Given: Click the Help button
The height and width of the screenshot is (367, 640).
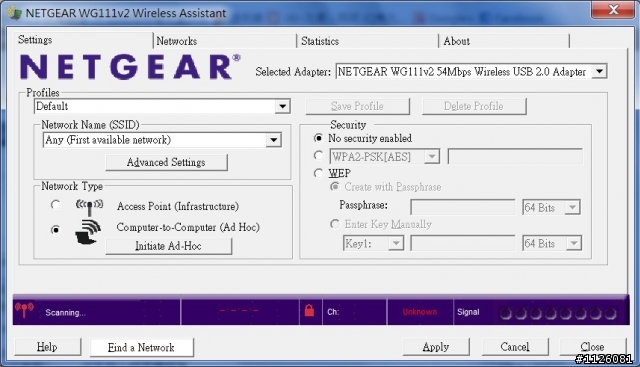Looking at the screenshot, I should (x=47, y=347).
